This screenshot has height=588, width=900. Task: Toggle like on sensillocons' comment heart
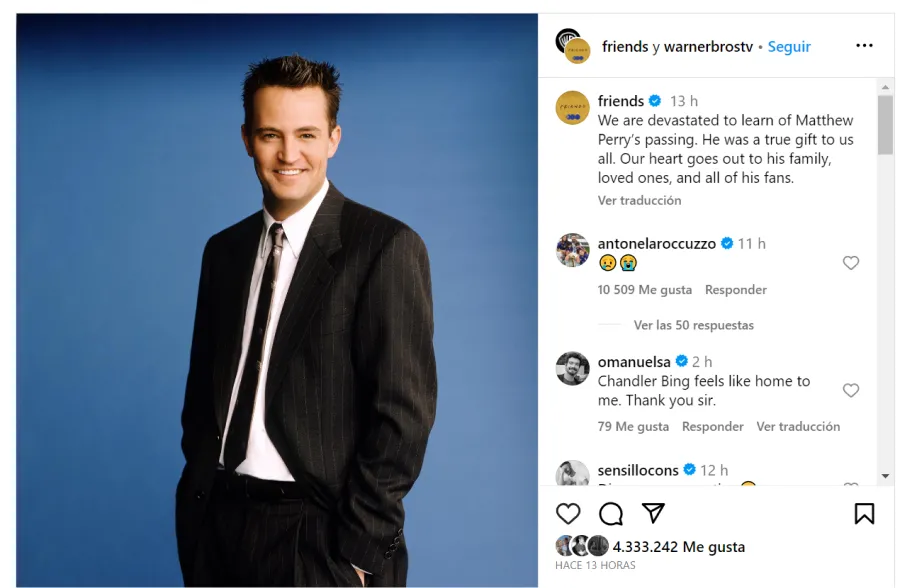[x=851, y=482]
